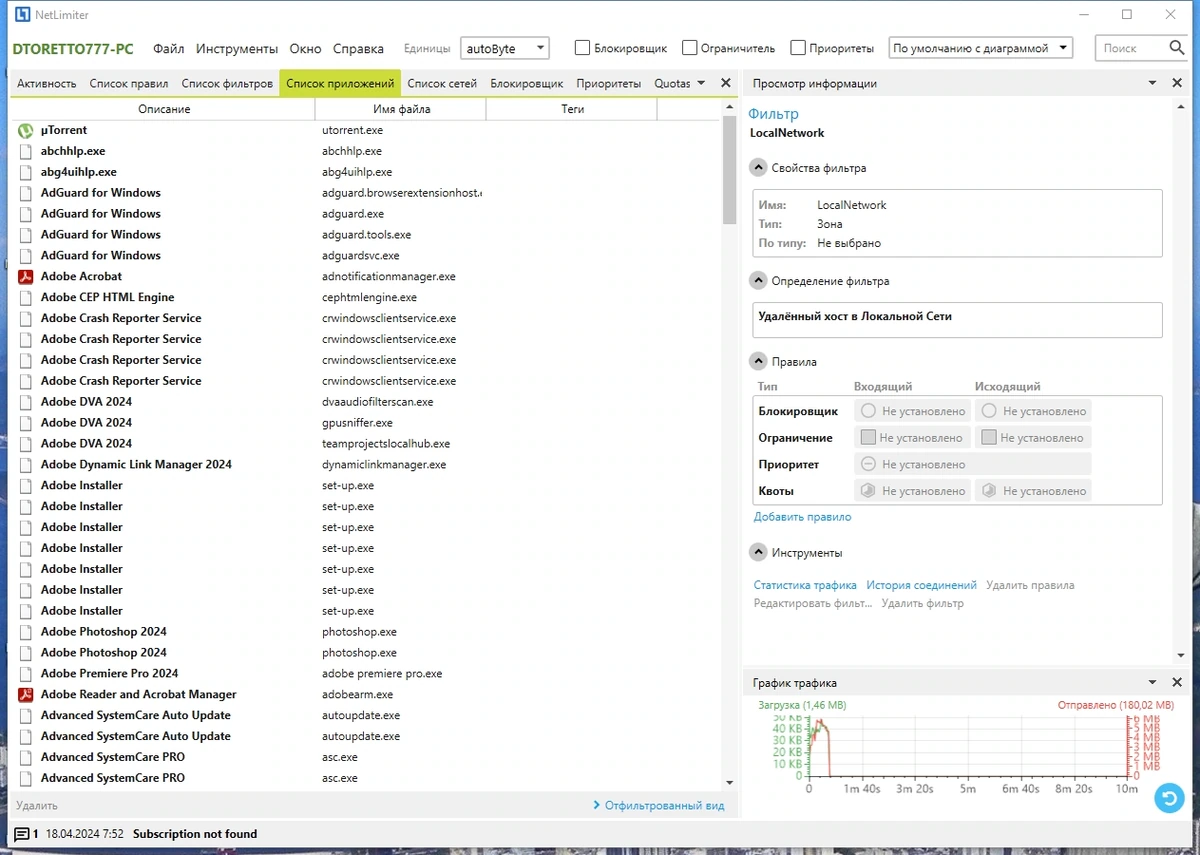Click file icon of abchhlp.exe row
This screenshot has width=1200, height=855.
(26, 151)
